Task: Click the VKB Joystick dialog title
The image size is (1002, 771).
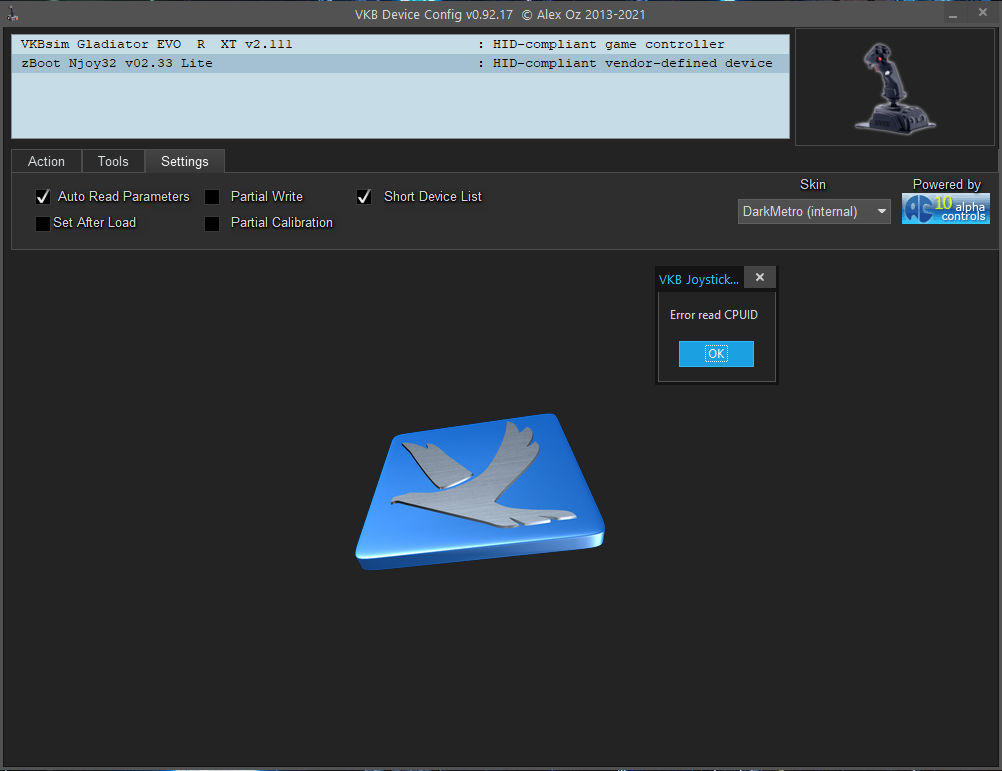Action: 698,280
